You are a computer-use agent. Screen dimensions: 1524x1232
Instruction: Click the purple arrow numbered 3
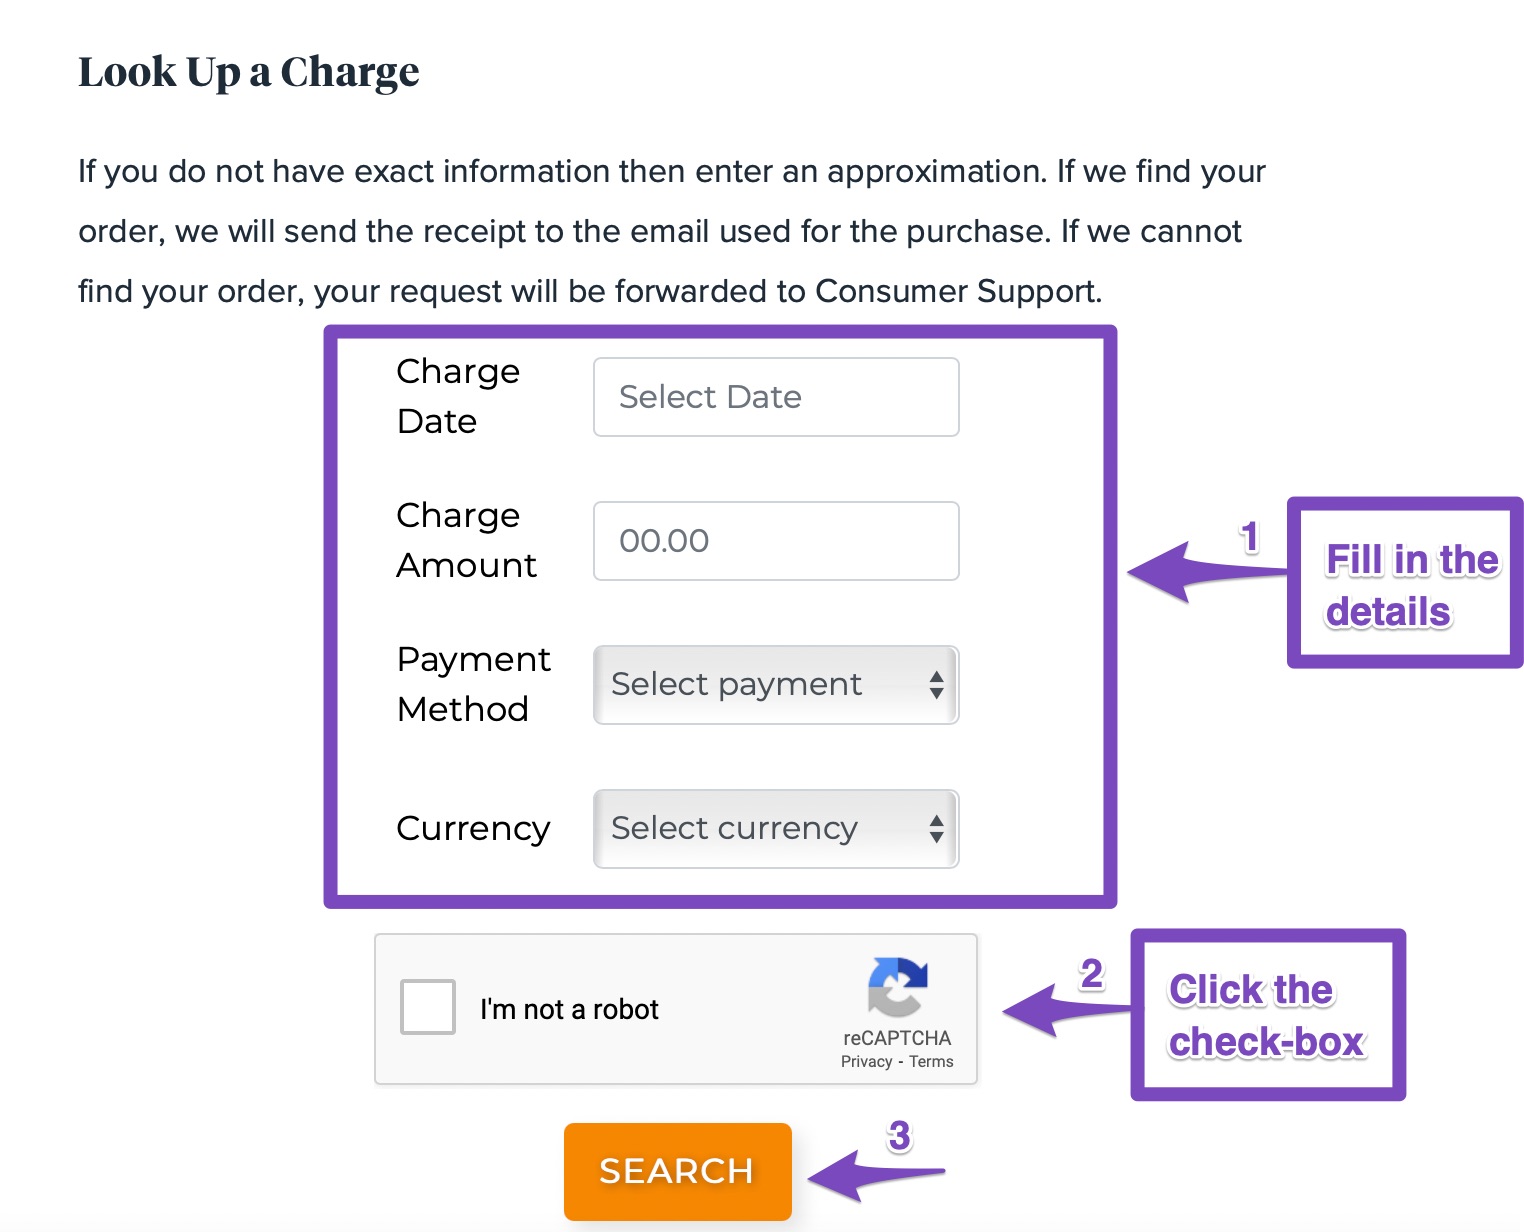(876, 1175)
